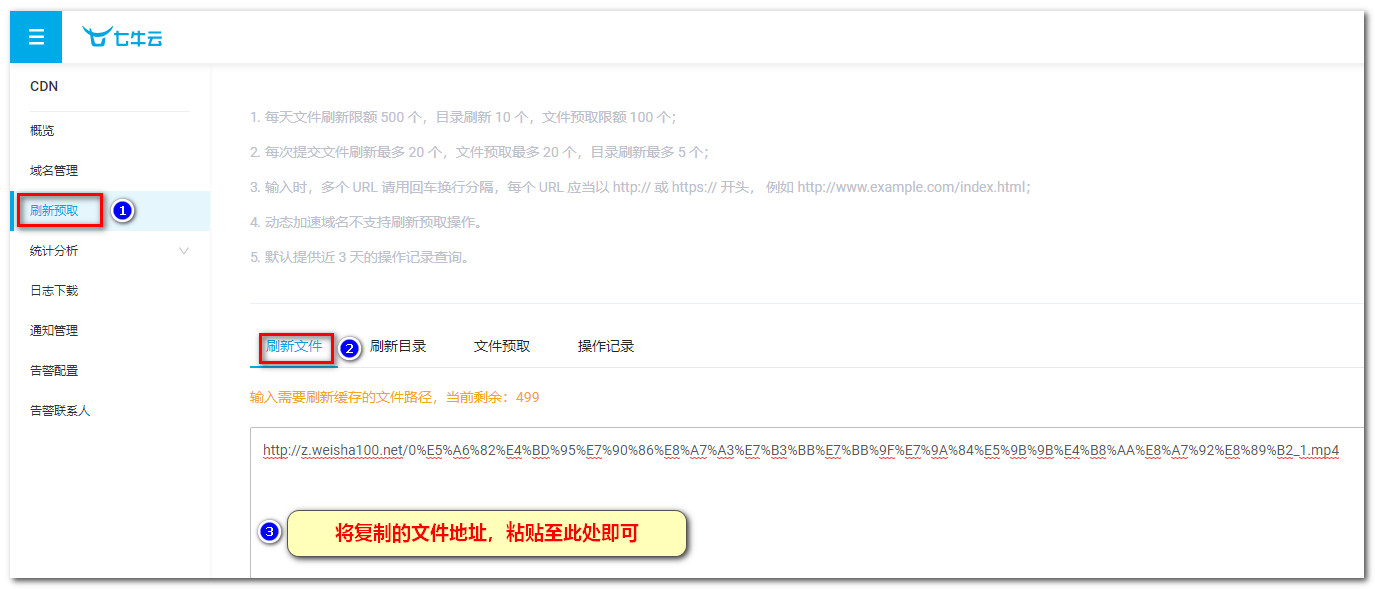Go to 域名管理 in sidebar
Image resolution: width=1375 pixels, height=589 pixels.
pos(54,171)
